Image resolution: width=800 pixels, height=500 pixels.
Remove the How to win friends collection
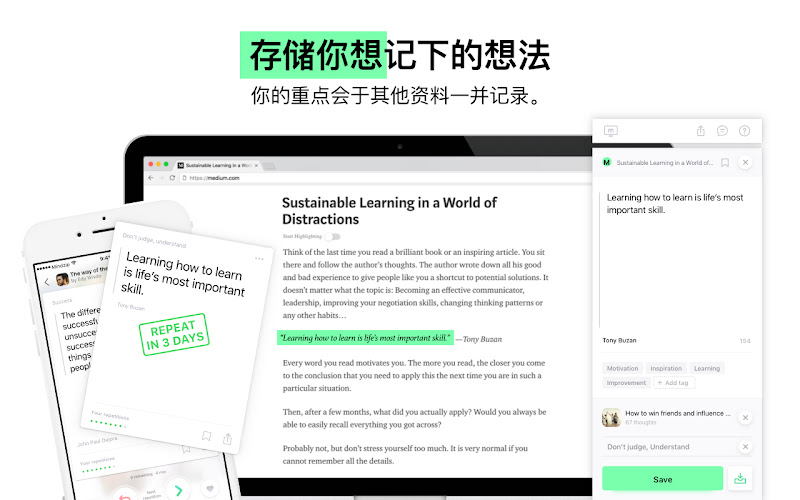pyautogui.click(x=745, y=417)
